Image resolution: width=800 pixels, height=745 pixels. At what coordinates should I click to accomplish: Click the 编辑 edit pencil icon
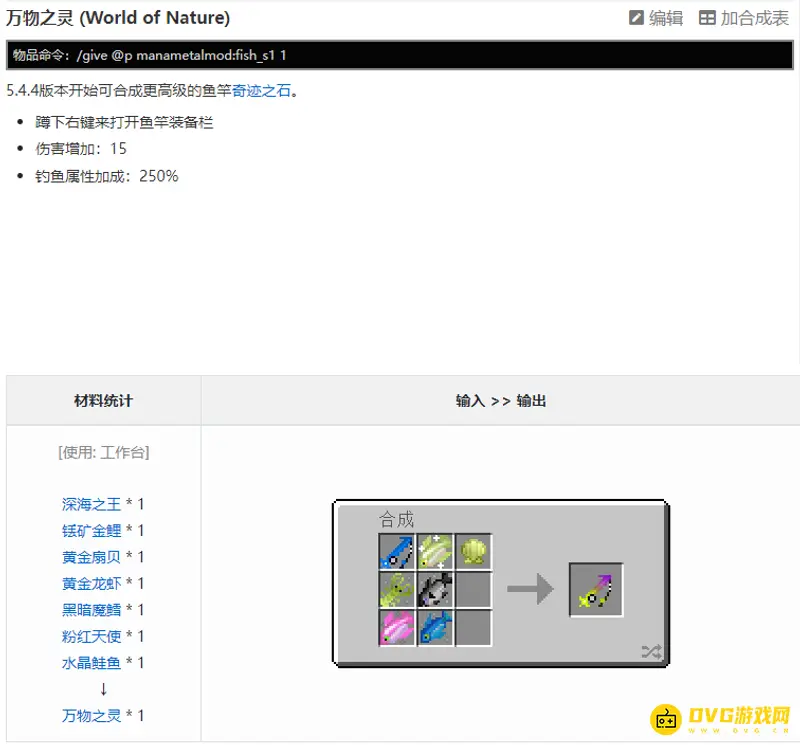click(636, 18)
